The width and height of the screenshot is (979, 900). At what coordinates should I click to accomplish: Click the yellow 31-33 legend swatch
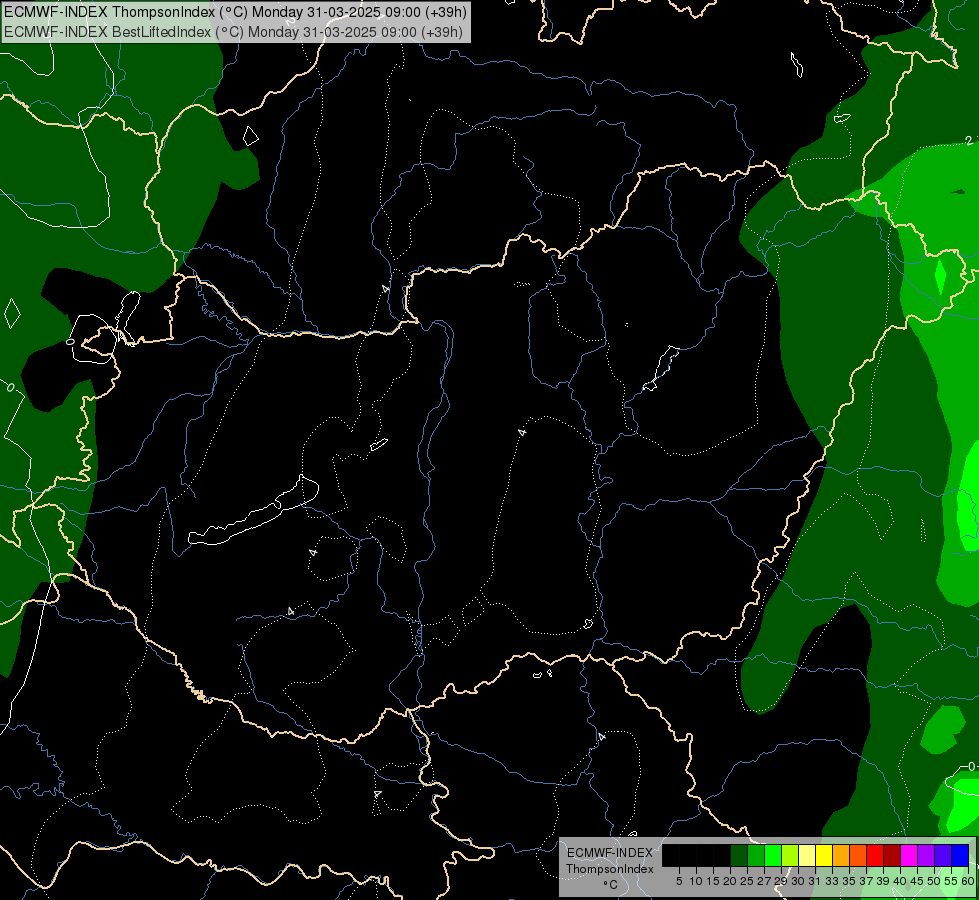pos(824,855)
